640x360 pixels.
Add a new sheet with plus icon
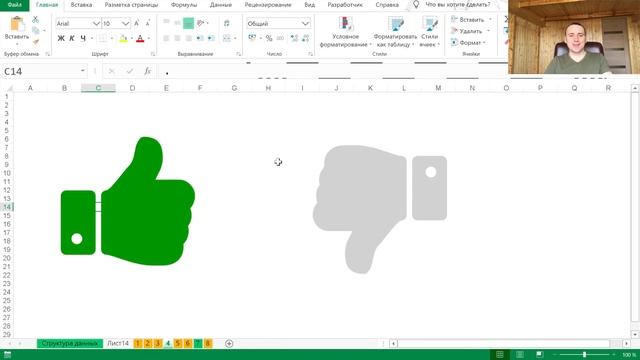point(229,344)
